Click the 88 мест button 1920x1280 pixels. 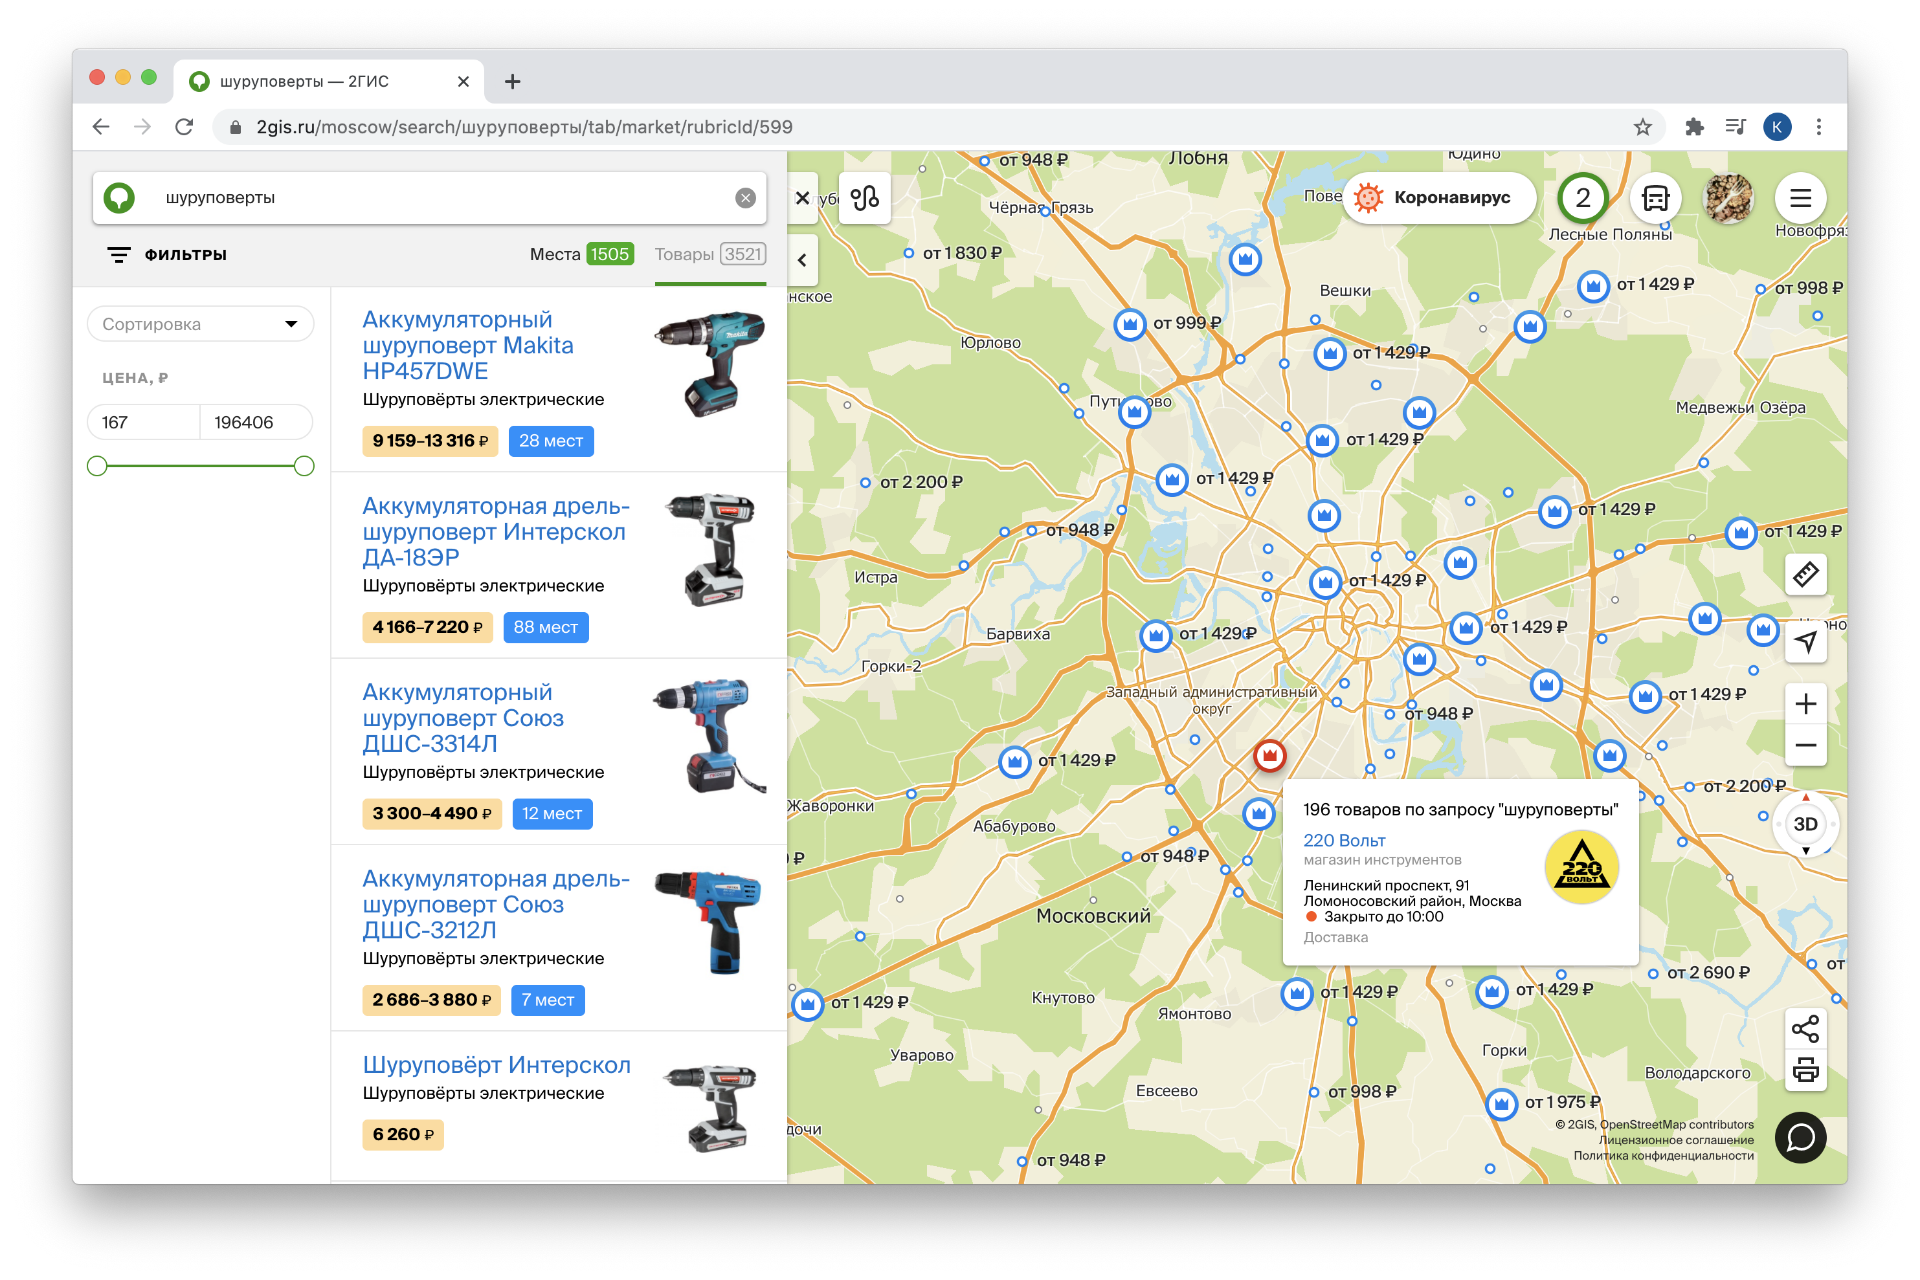tap(546, 627)
